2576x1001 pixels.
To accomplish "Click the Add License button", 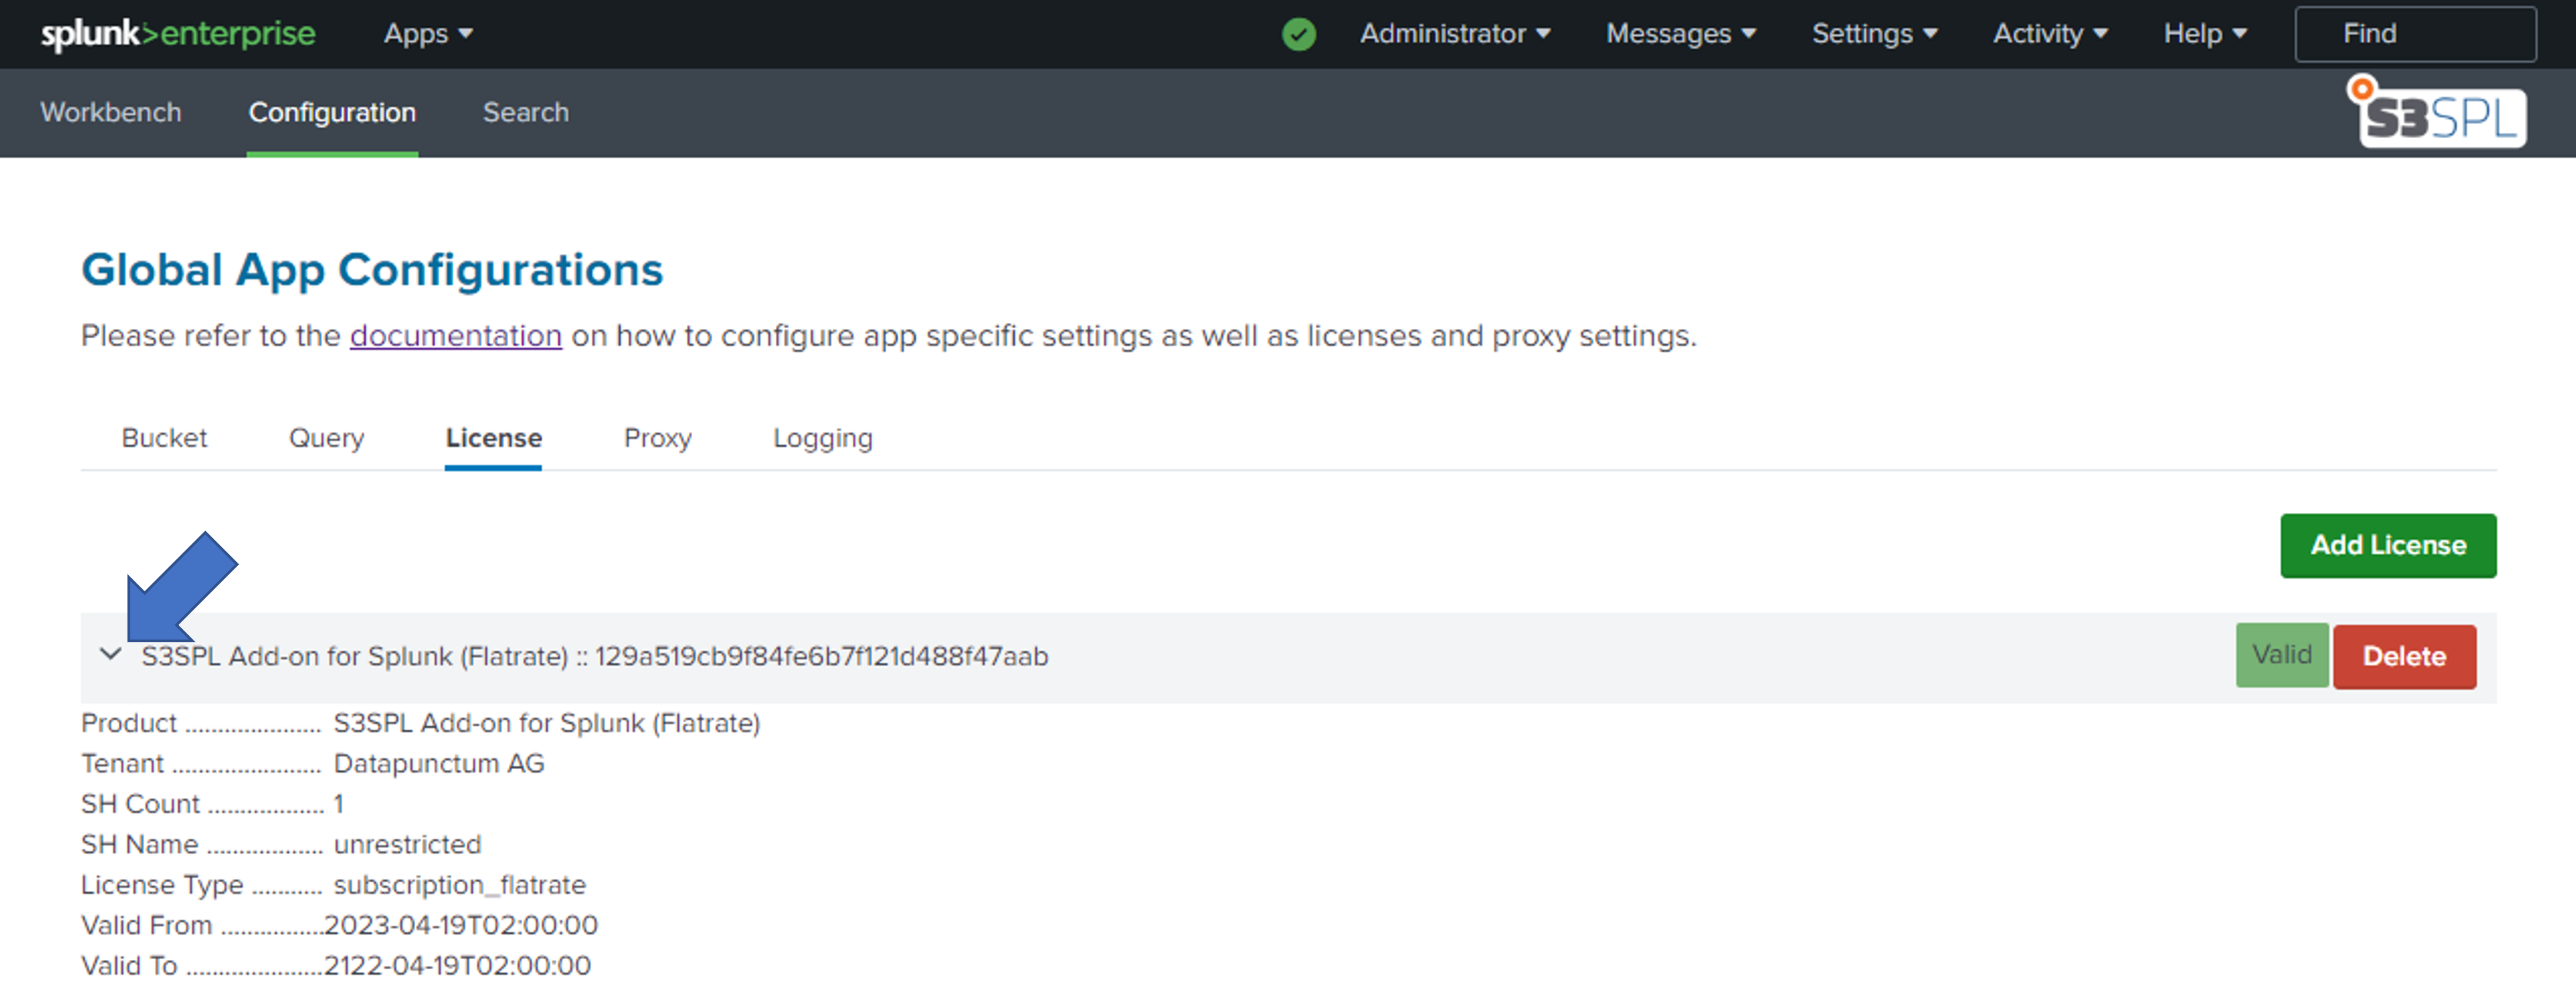I will click(x=2387, y=545).
